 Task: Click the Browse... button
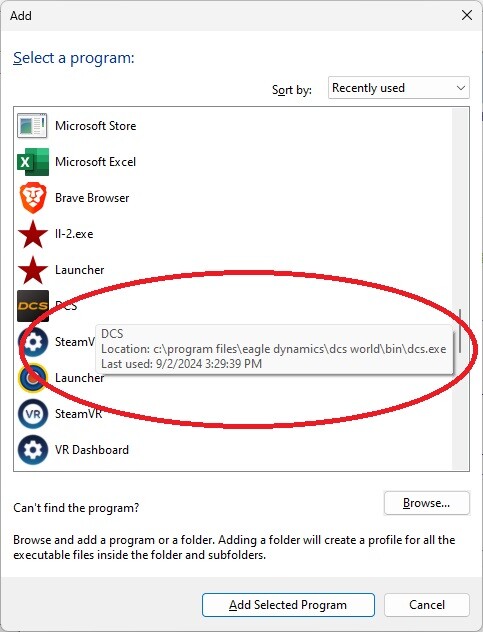click(x=427, y=503)
